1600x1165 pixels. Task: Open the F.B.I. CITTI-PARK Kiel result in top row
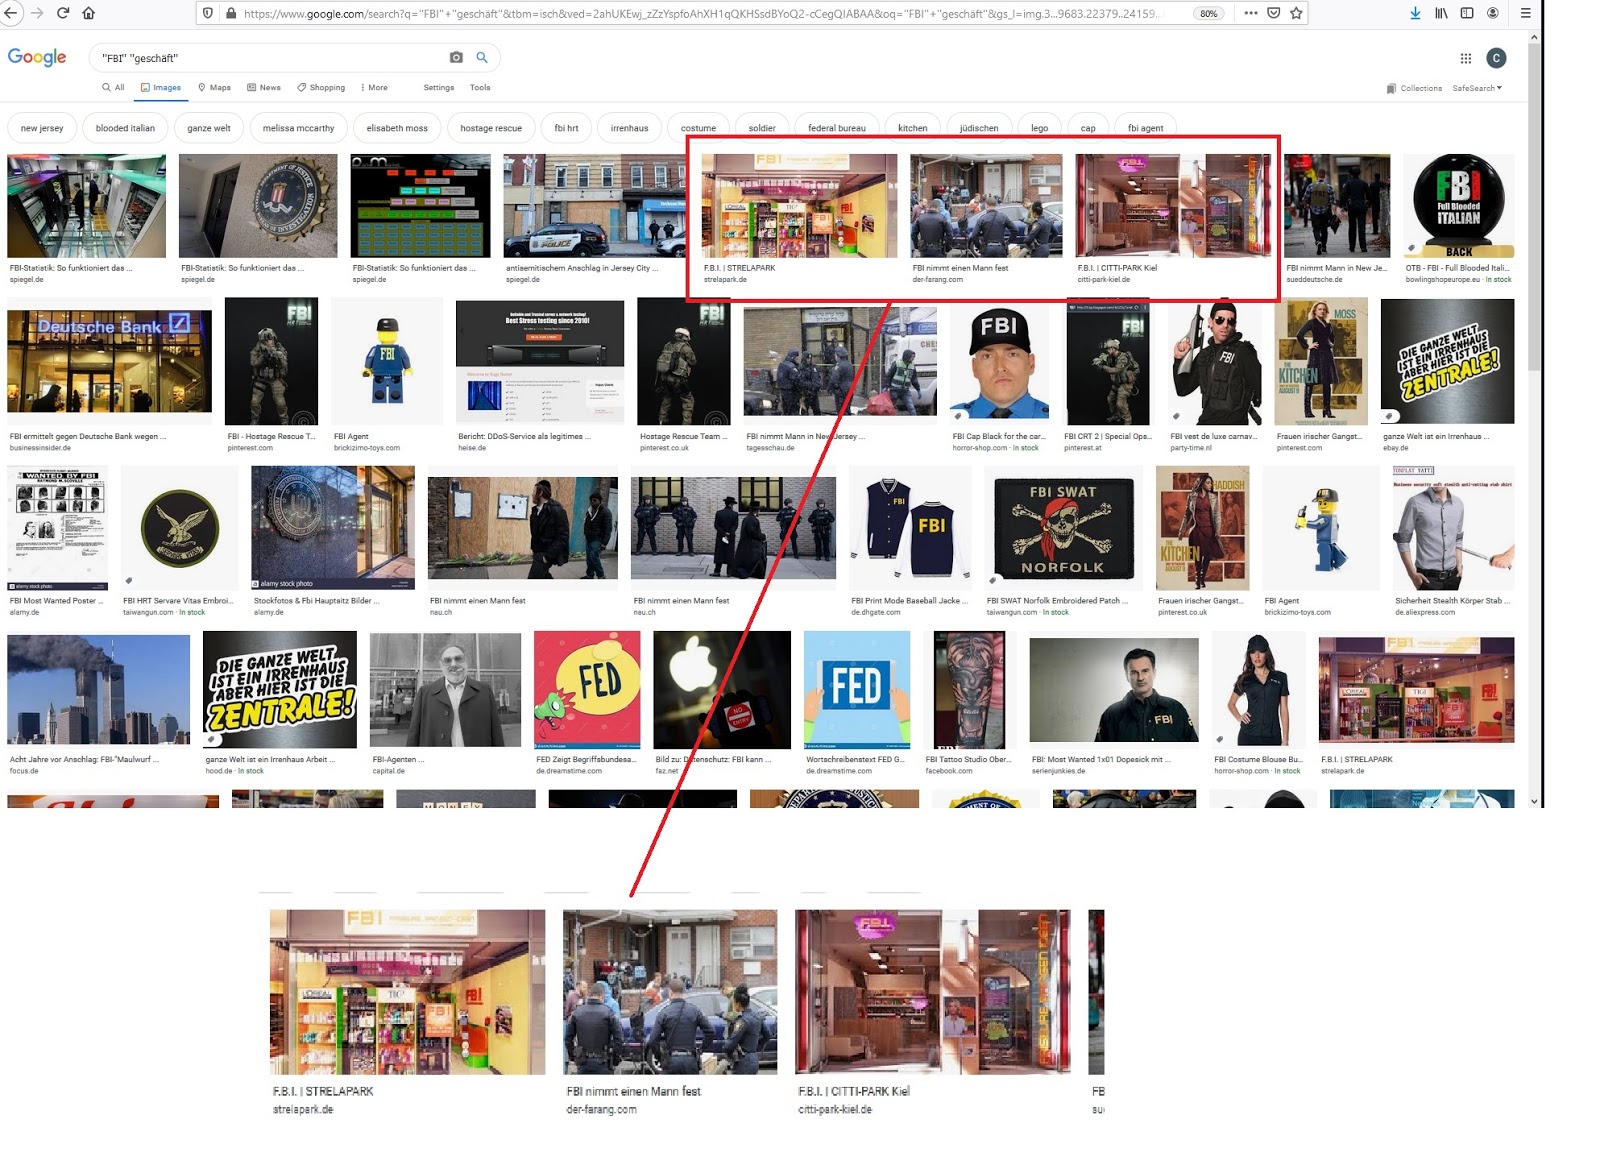[x=1173, y=206]
